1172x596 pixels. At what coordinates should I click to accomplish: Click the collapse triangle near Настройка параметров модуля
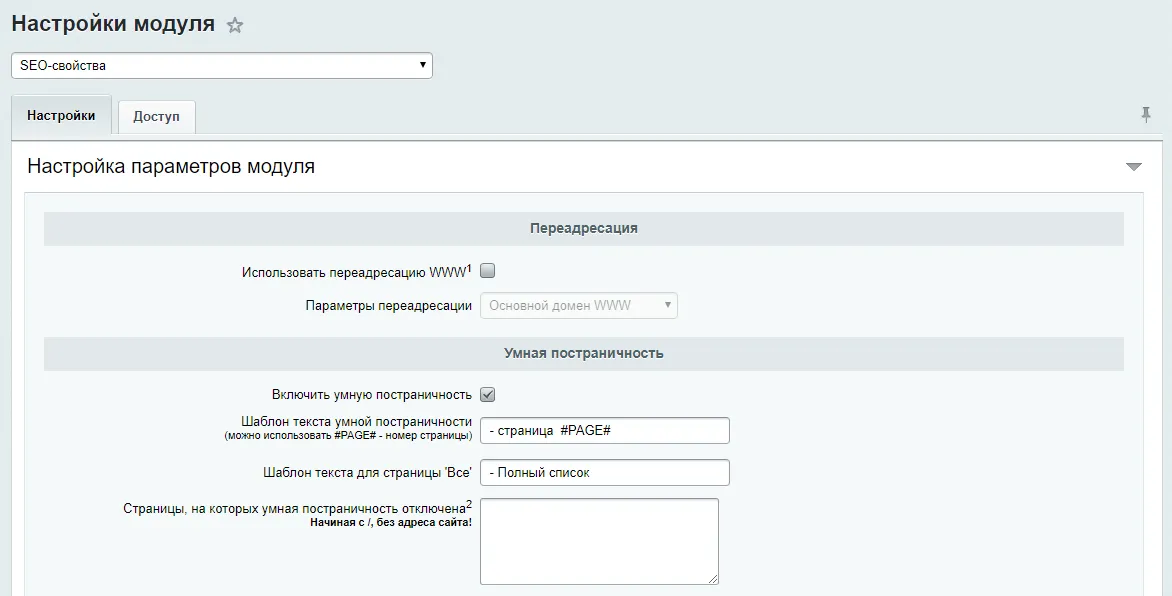[x=1133, y=167]
